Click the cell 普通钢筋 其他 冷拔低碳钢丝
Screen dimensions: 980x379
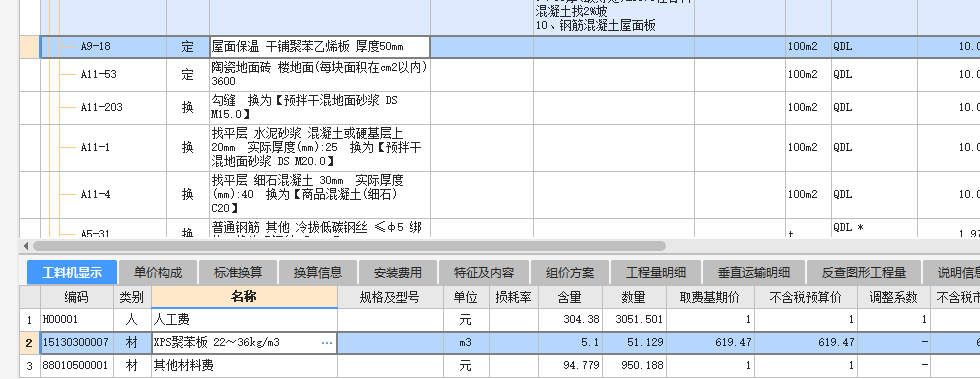320,228
